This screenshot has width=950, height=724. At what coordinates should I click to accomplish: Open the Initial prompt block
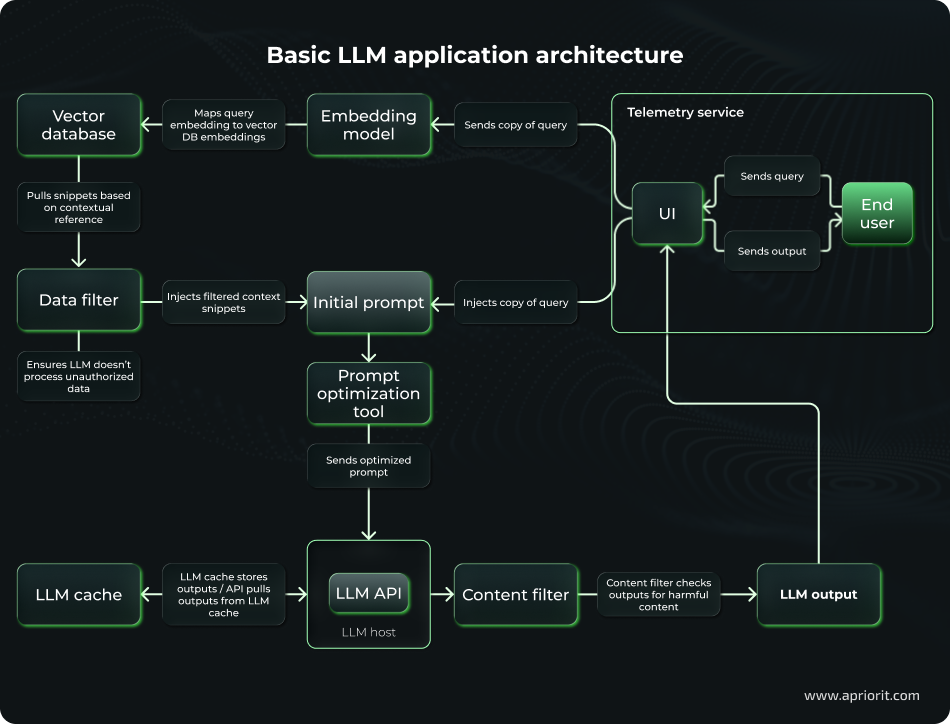click(369, 302)
